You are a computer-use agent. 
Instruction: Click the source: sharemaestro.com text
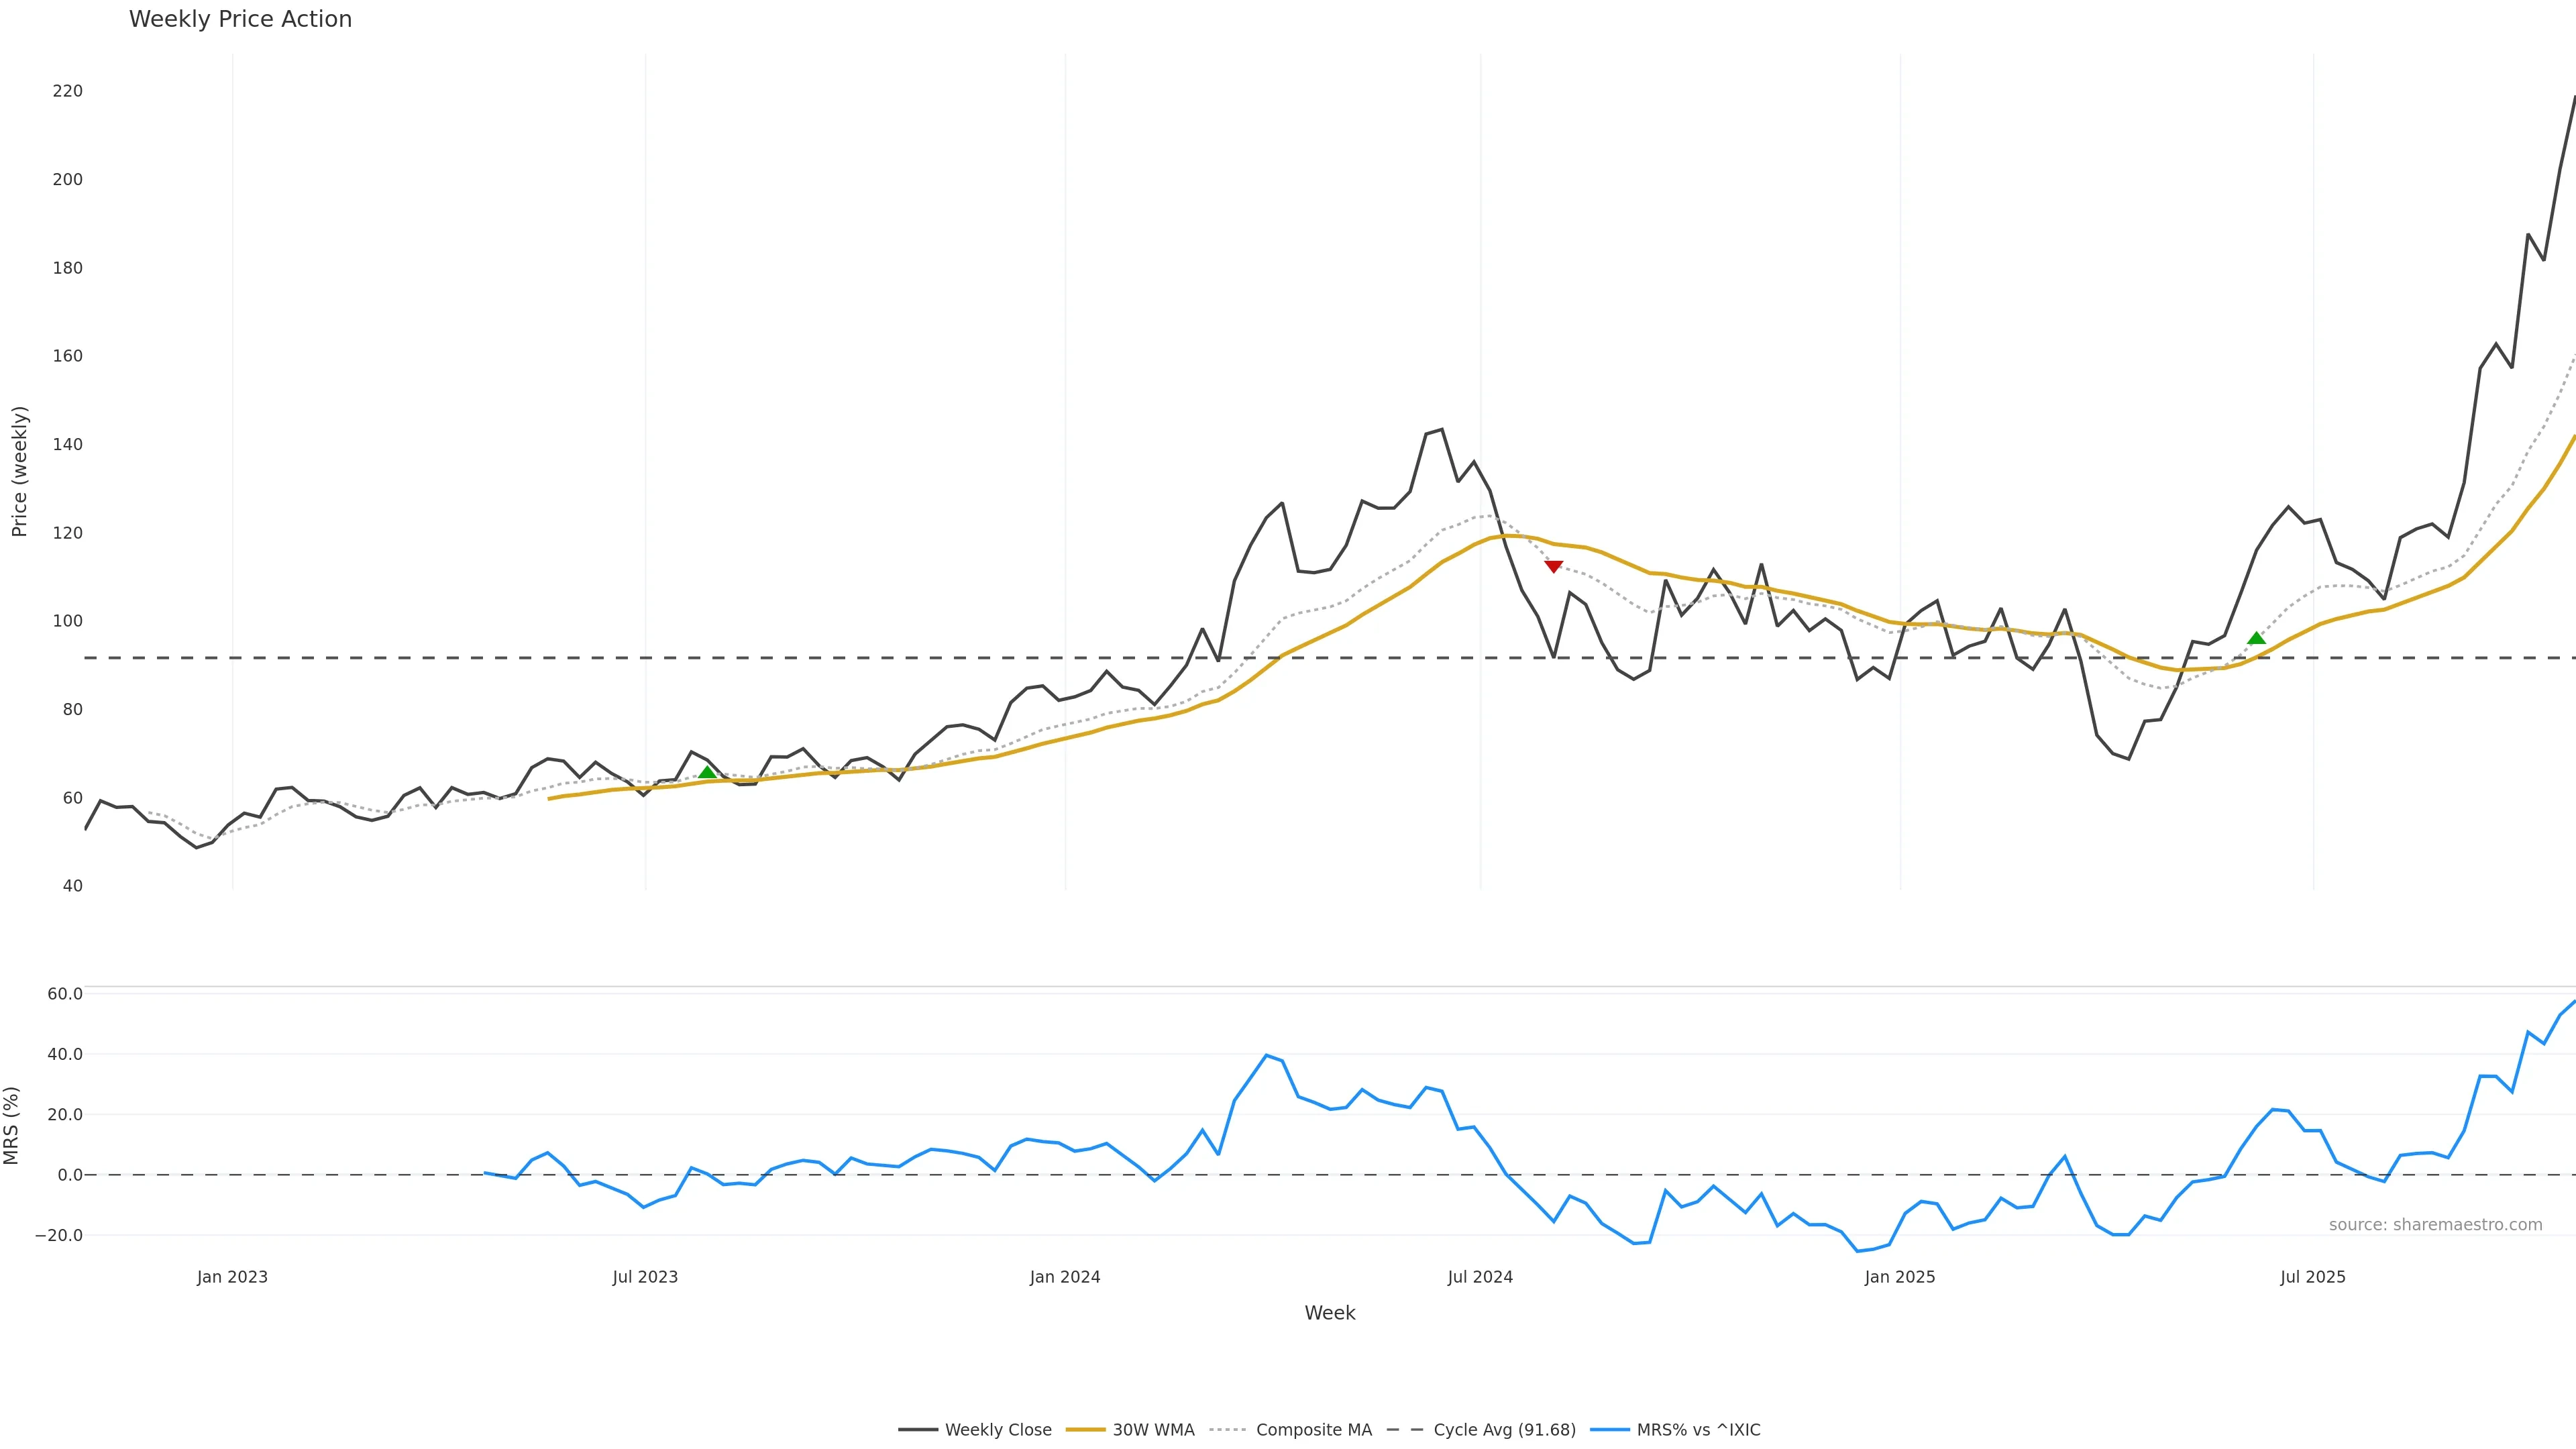2435,1225
